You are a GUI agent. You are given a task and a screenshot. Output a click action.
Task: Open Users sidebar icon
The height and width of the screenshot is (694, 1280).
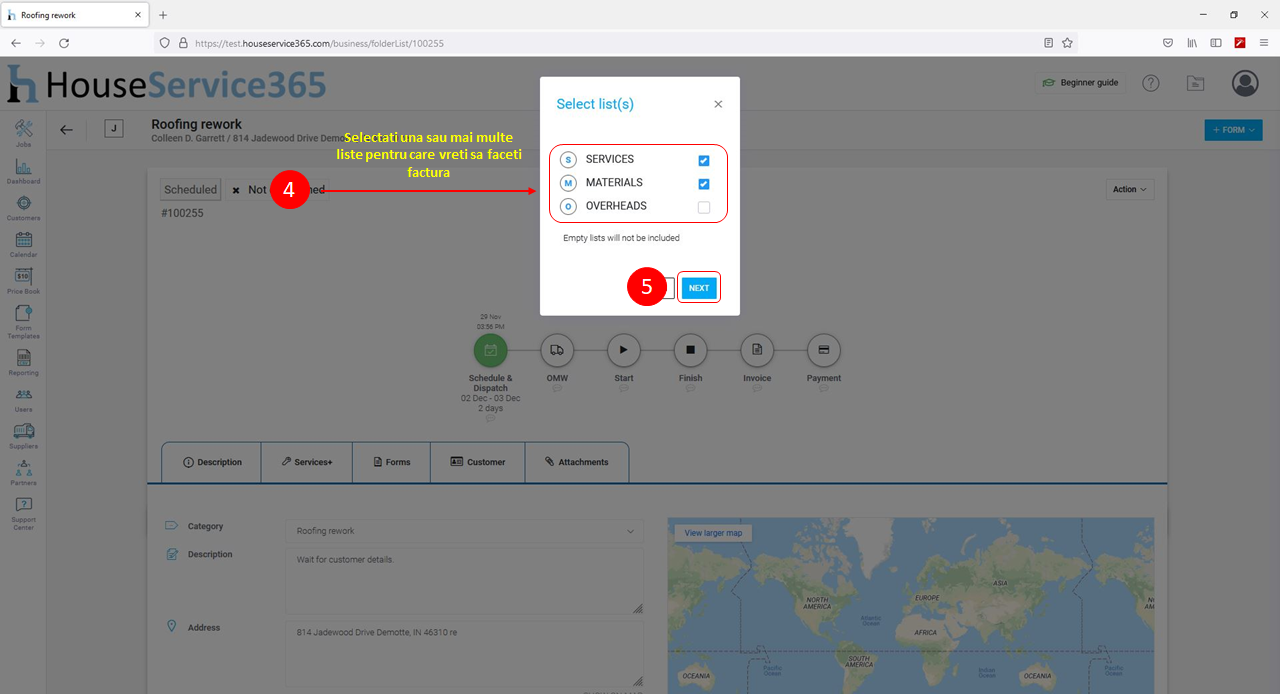24,399
